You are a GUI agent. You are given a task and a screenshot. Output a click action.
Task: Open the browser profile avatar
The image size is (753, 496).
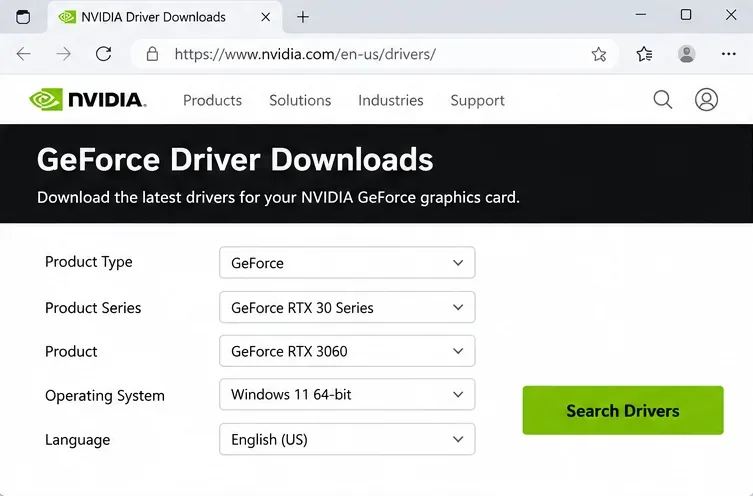[687, 54]
